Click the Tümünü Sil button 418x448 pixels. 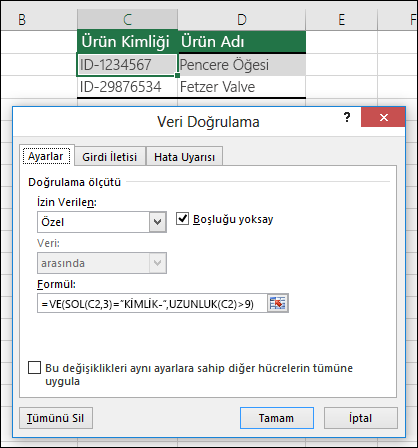tap(56, 418)
